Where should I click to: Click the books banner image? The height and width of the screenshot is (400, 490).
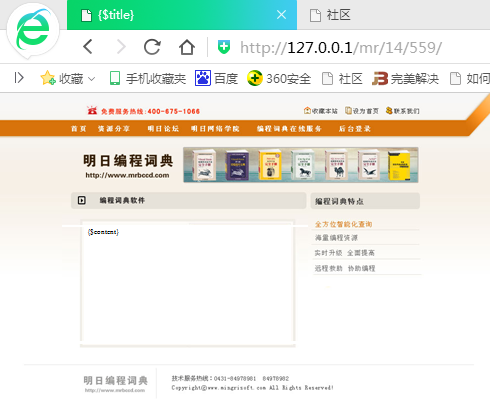[x=301, y=165]
